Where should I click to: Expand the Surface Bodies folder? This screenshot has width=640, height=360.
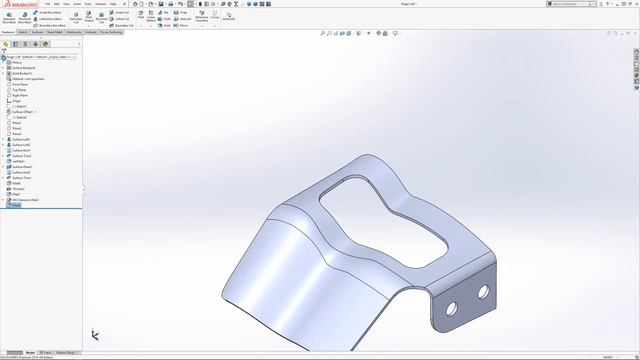(x=3, y=68)
